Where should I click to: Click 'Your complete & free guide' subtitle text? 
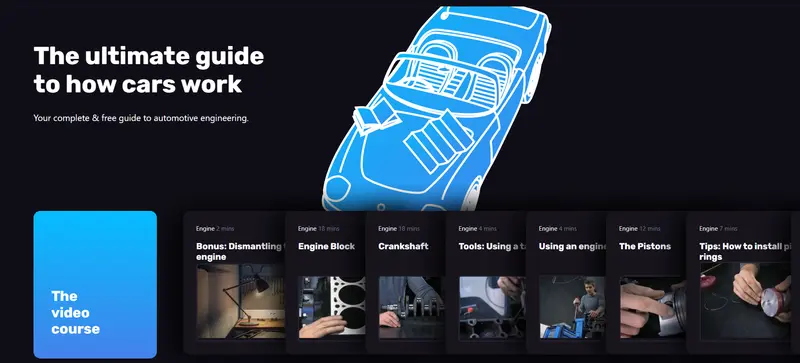click(141, 118)
